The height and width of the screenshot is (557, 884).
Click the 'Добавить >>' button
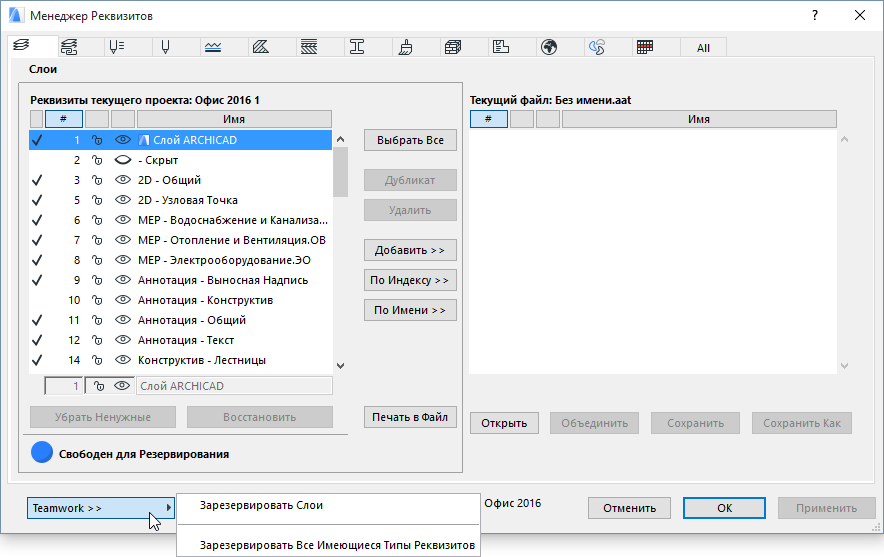click(410, 250)
